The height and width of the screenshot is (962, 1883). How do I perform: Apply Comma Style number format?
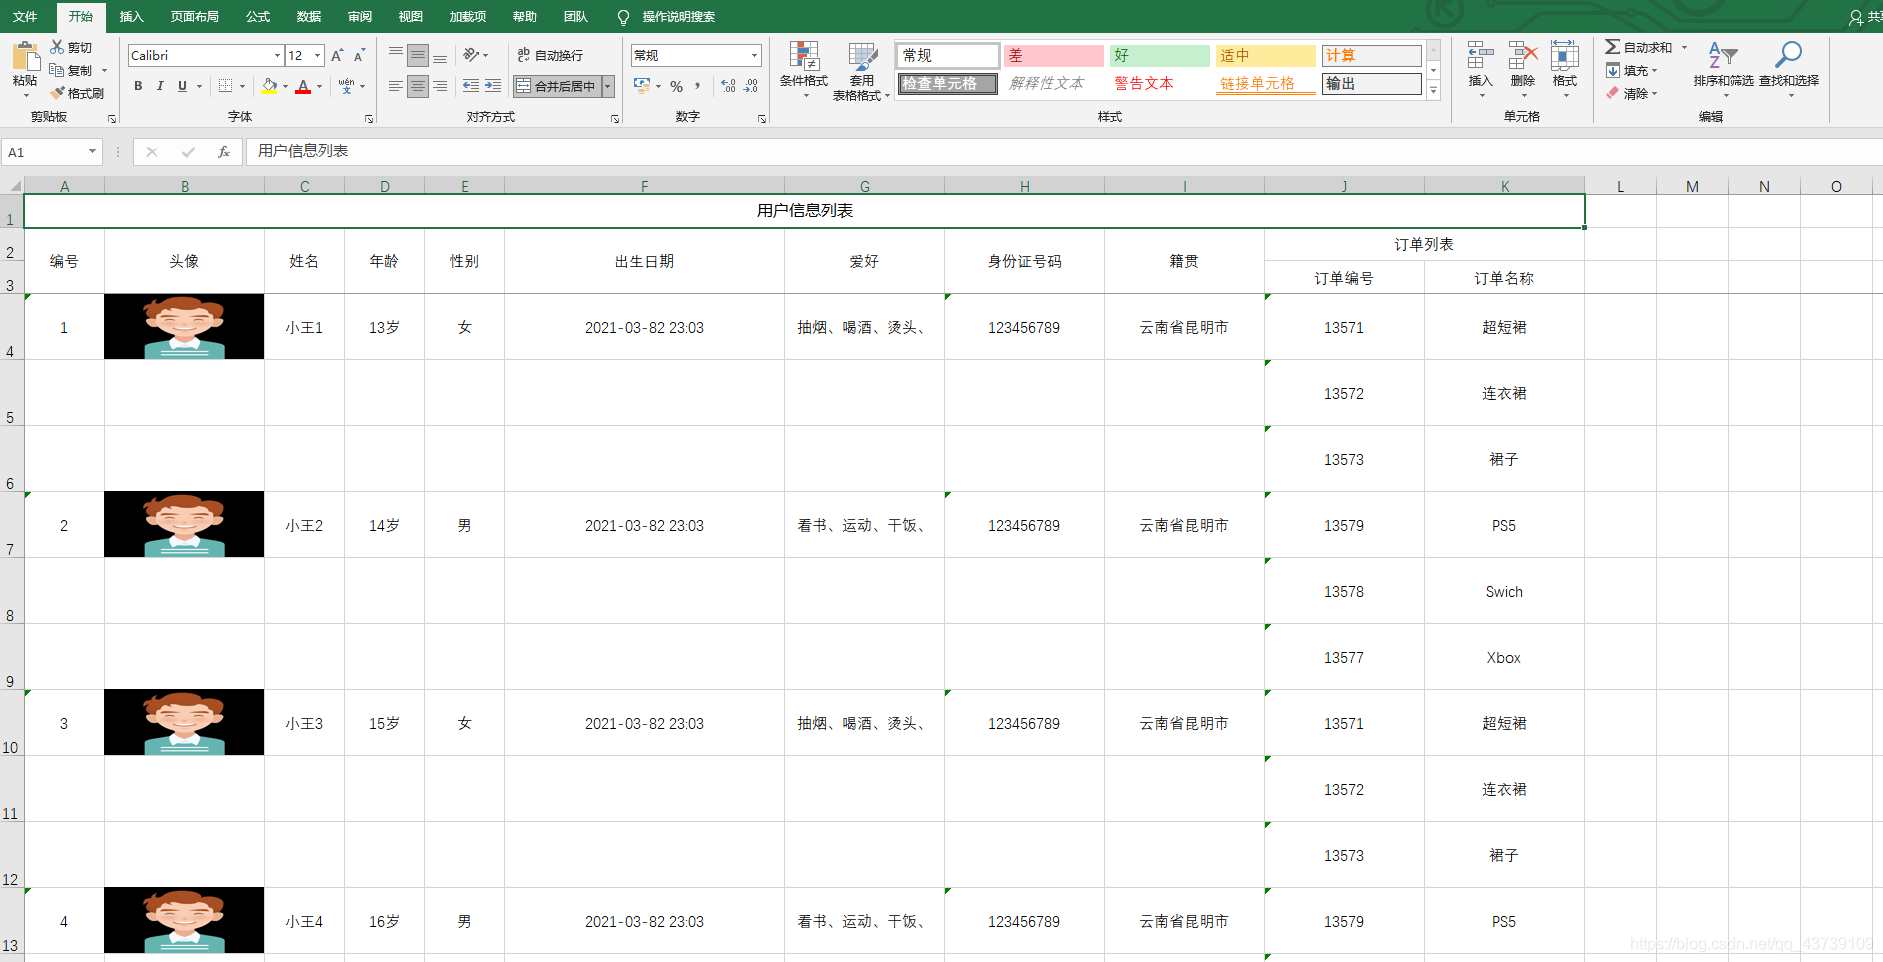[x=698, y=86]
